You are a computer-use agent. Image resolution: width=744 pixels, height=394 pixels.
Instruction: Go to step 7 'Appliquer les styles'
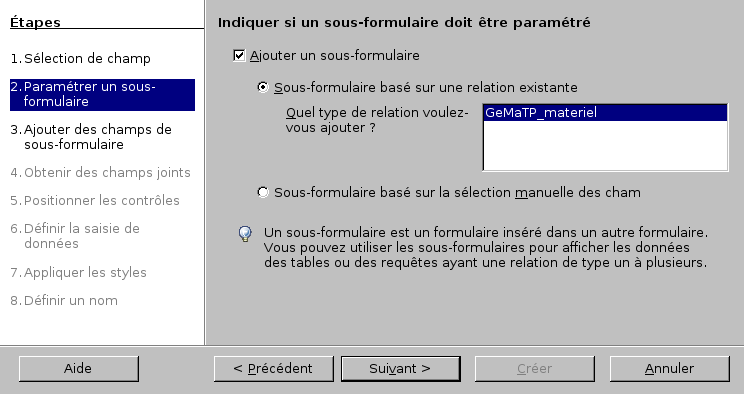point(78,272)
